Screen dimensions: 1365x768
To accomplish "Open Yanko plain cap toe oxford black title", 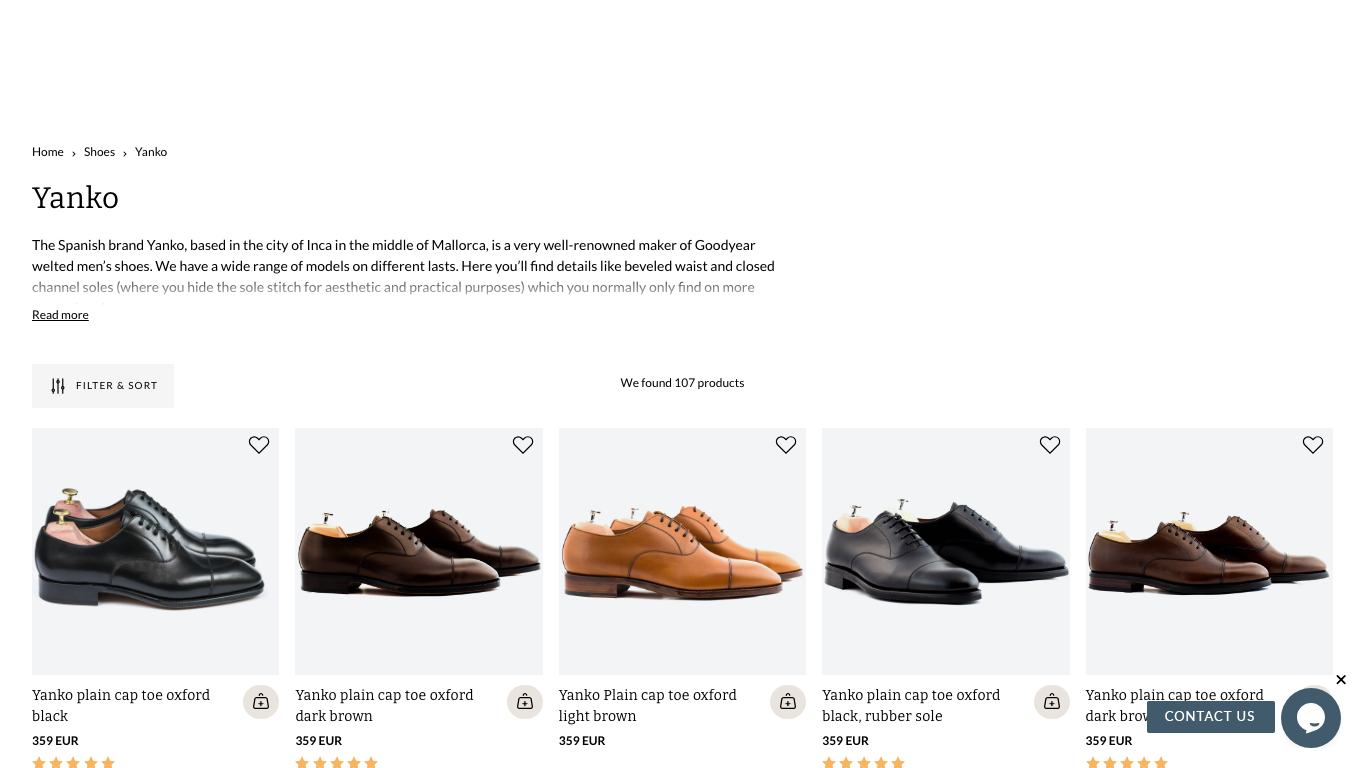I will (121, 706).
